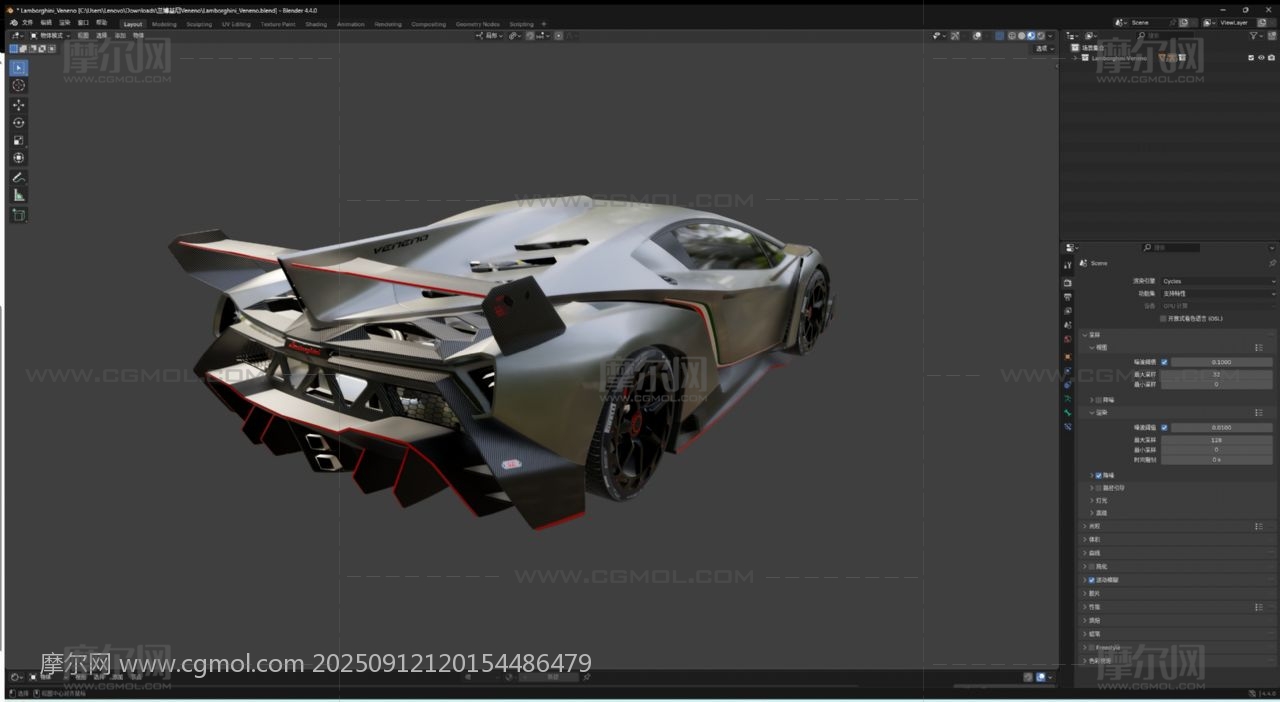Expand the Lamborghini_Veneno collection in outliner
This screenshot has height=702, width=1280.
point(1074,58)
